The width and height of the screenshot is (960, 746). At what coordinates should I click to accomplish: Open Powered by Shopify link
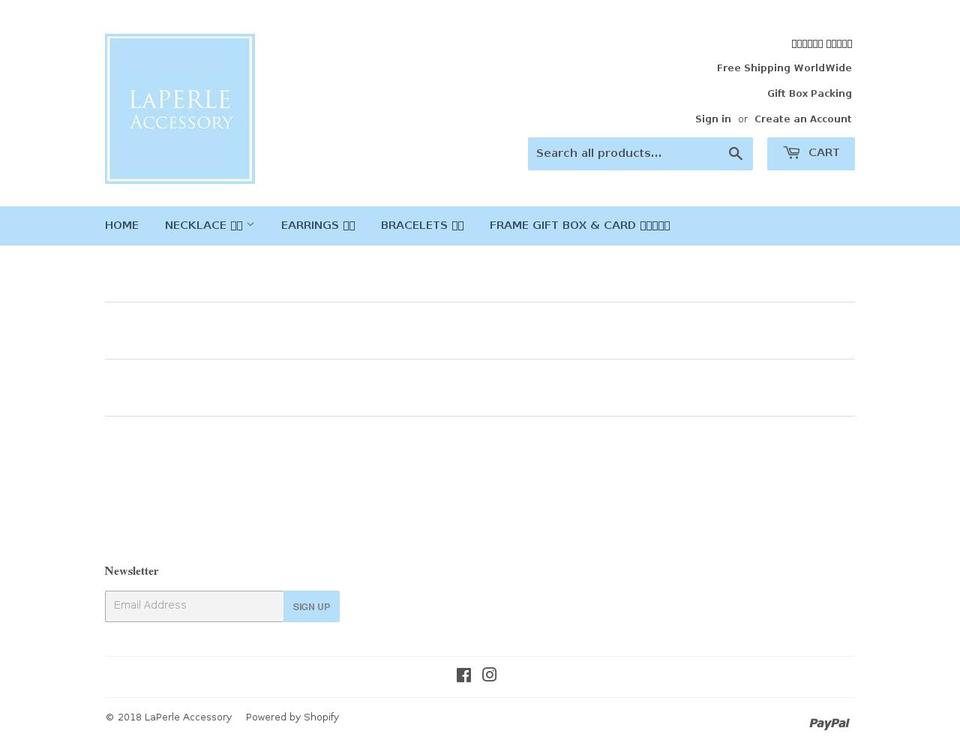(292, 717)
